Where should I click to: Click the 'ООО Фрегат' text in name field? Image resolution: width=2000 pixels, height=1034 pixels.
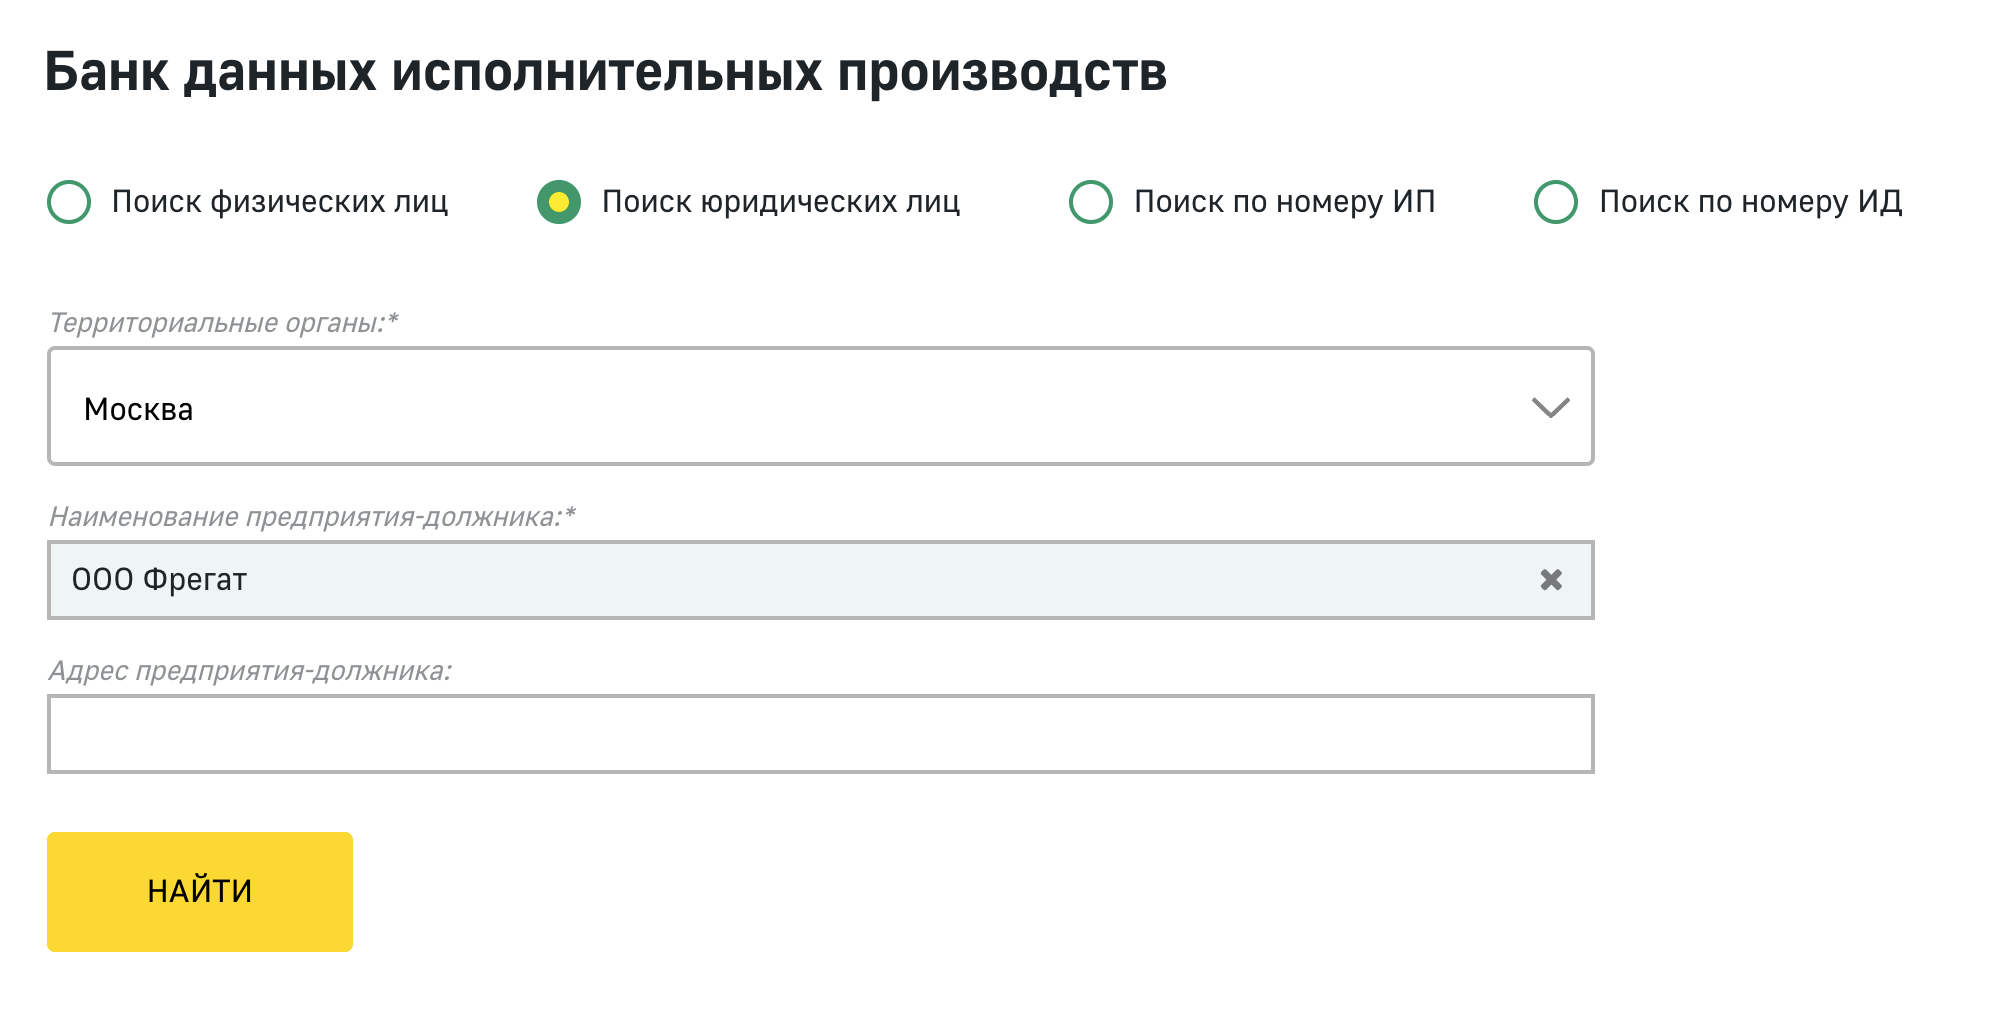click(x=160, y=580)
